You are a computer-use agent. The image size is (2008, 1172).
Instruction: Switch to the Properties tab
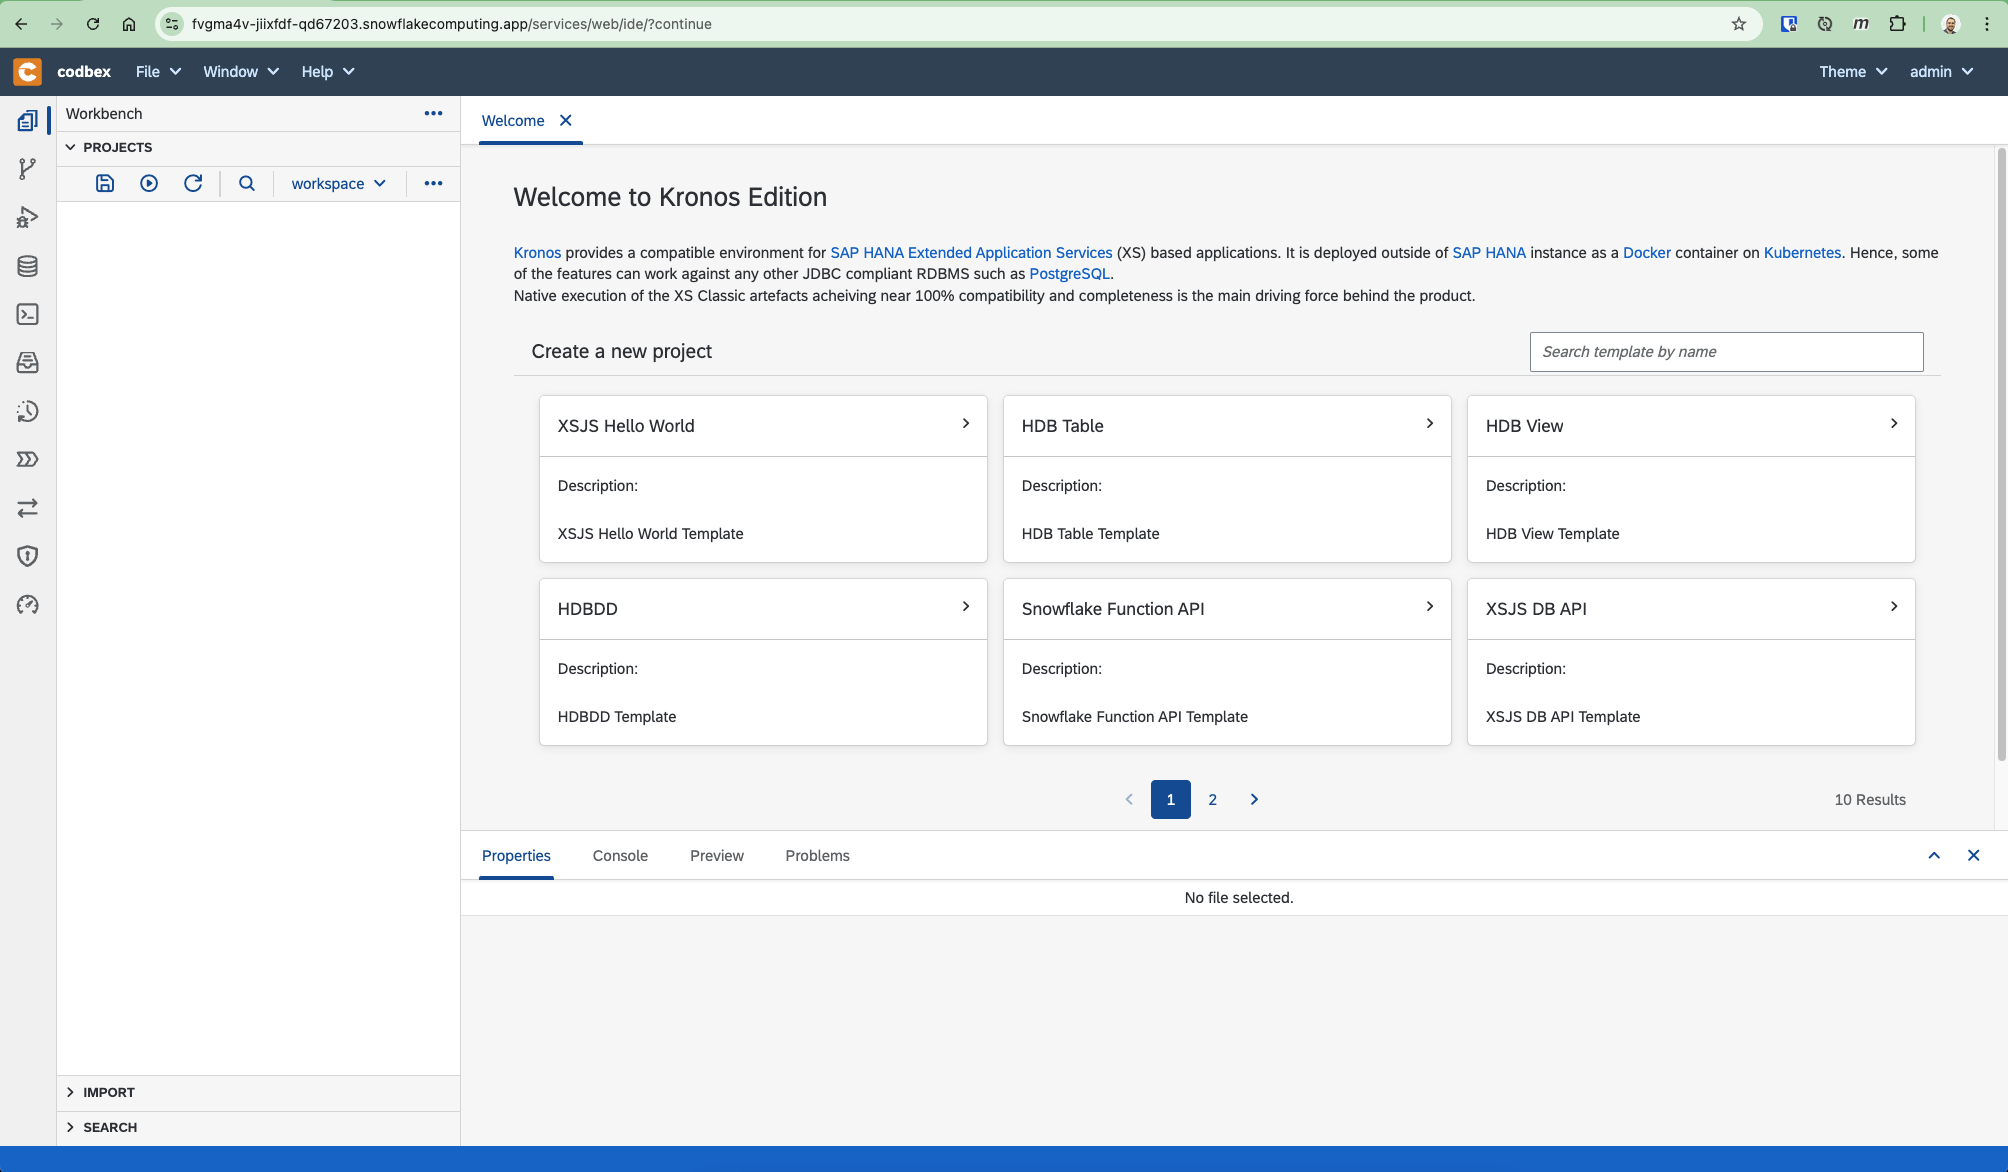pos(516,855)
